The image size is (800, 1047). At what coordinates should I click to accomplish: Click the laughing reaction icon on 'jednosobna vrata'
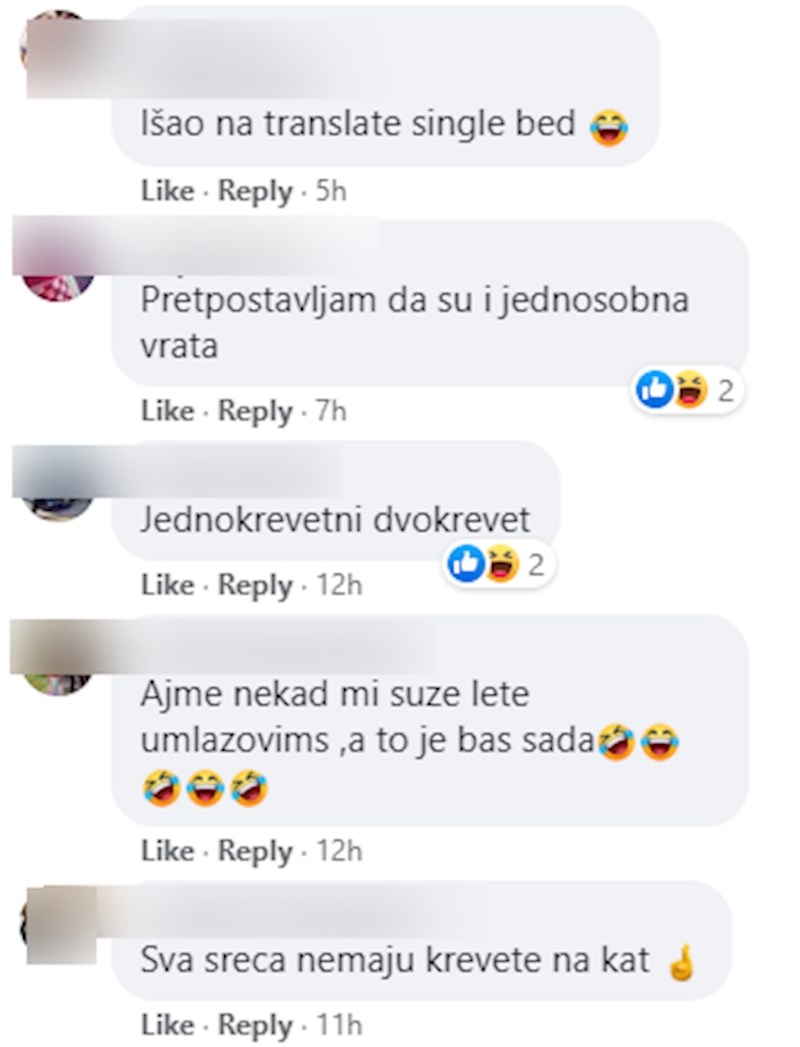(x=690, y=390)
